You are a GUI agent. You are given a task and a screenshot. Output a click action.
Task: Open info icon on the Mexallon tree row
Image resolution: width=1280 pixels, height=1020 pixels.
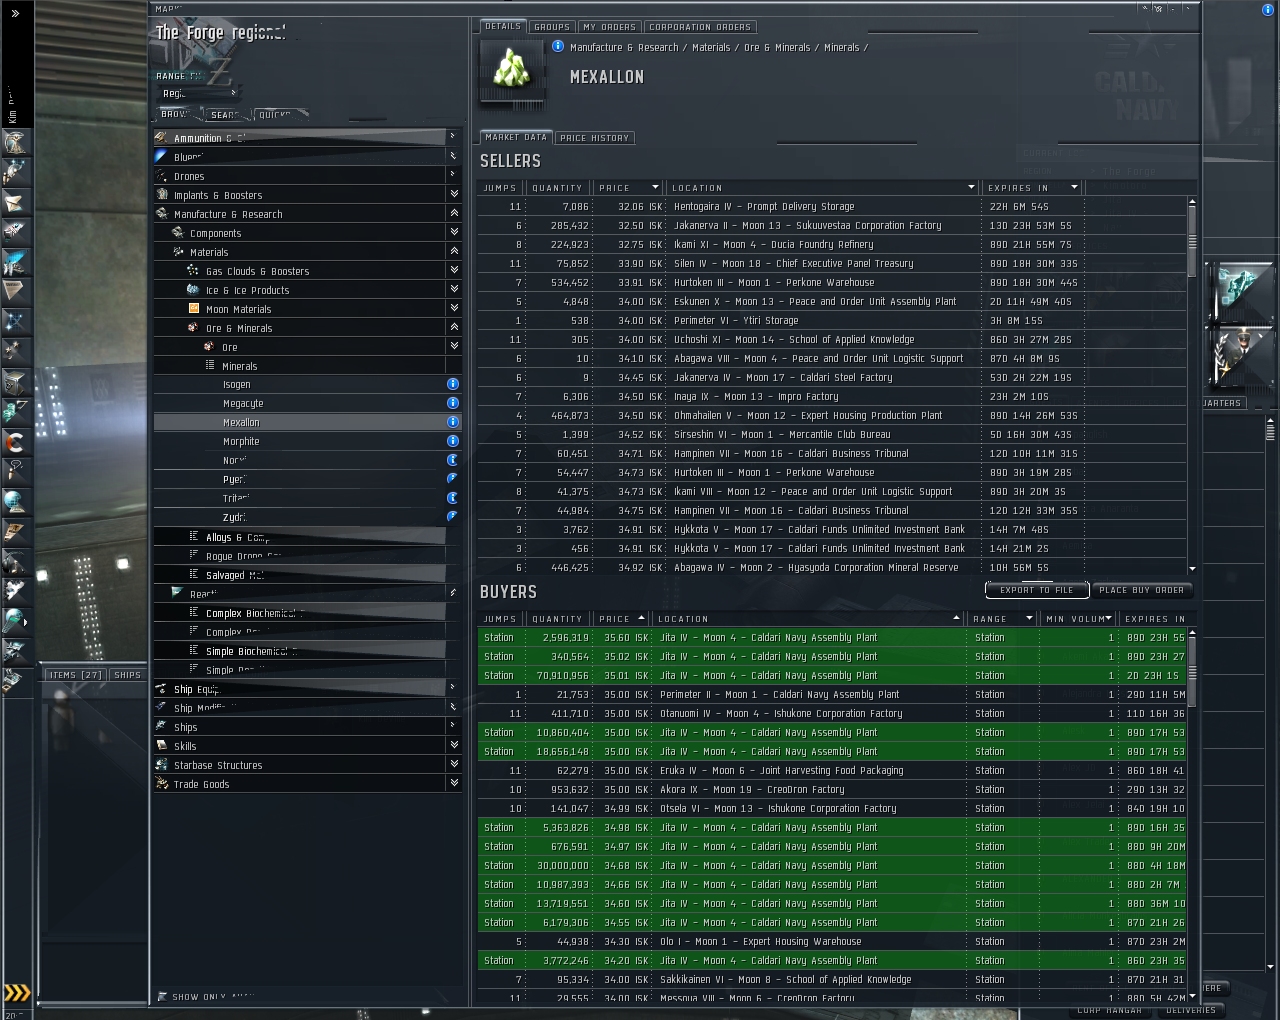pyautogui.click(x=453, y=422)
